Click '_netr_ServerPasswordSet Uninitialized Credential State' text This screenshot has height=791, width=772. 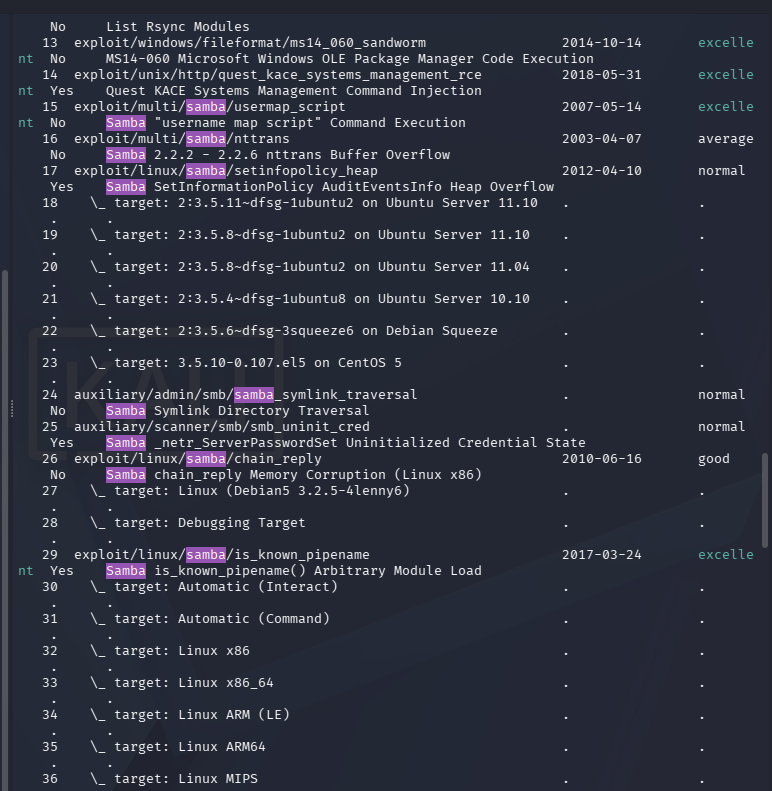coord(370,442)
